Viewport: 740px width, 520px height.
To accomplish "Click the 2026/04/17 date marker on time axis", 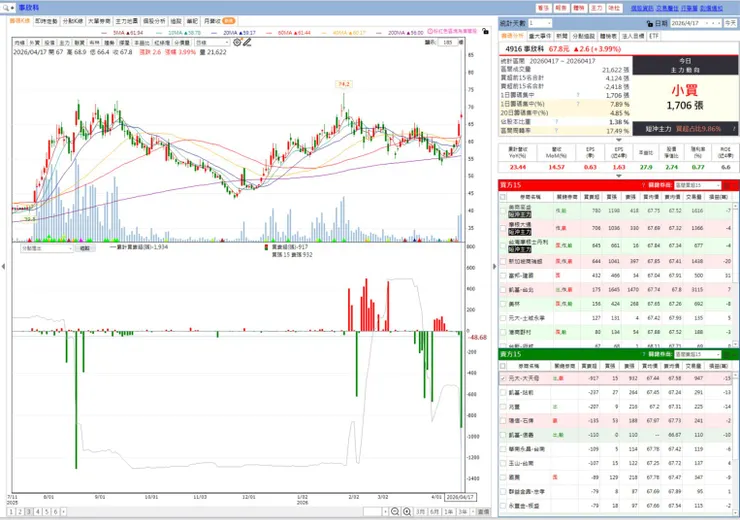I will [x=460, y=497].
